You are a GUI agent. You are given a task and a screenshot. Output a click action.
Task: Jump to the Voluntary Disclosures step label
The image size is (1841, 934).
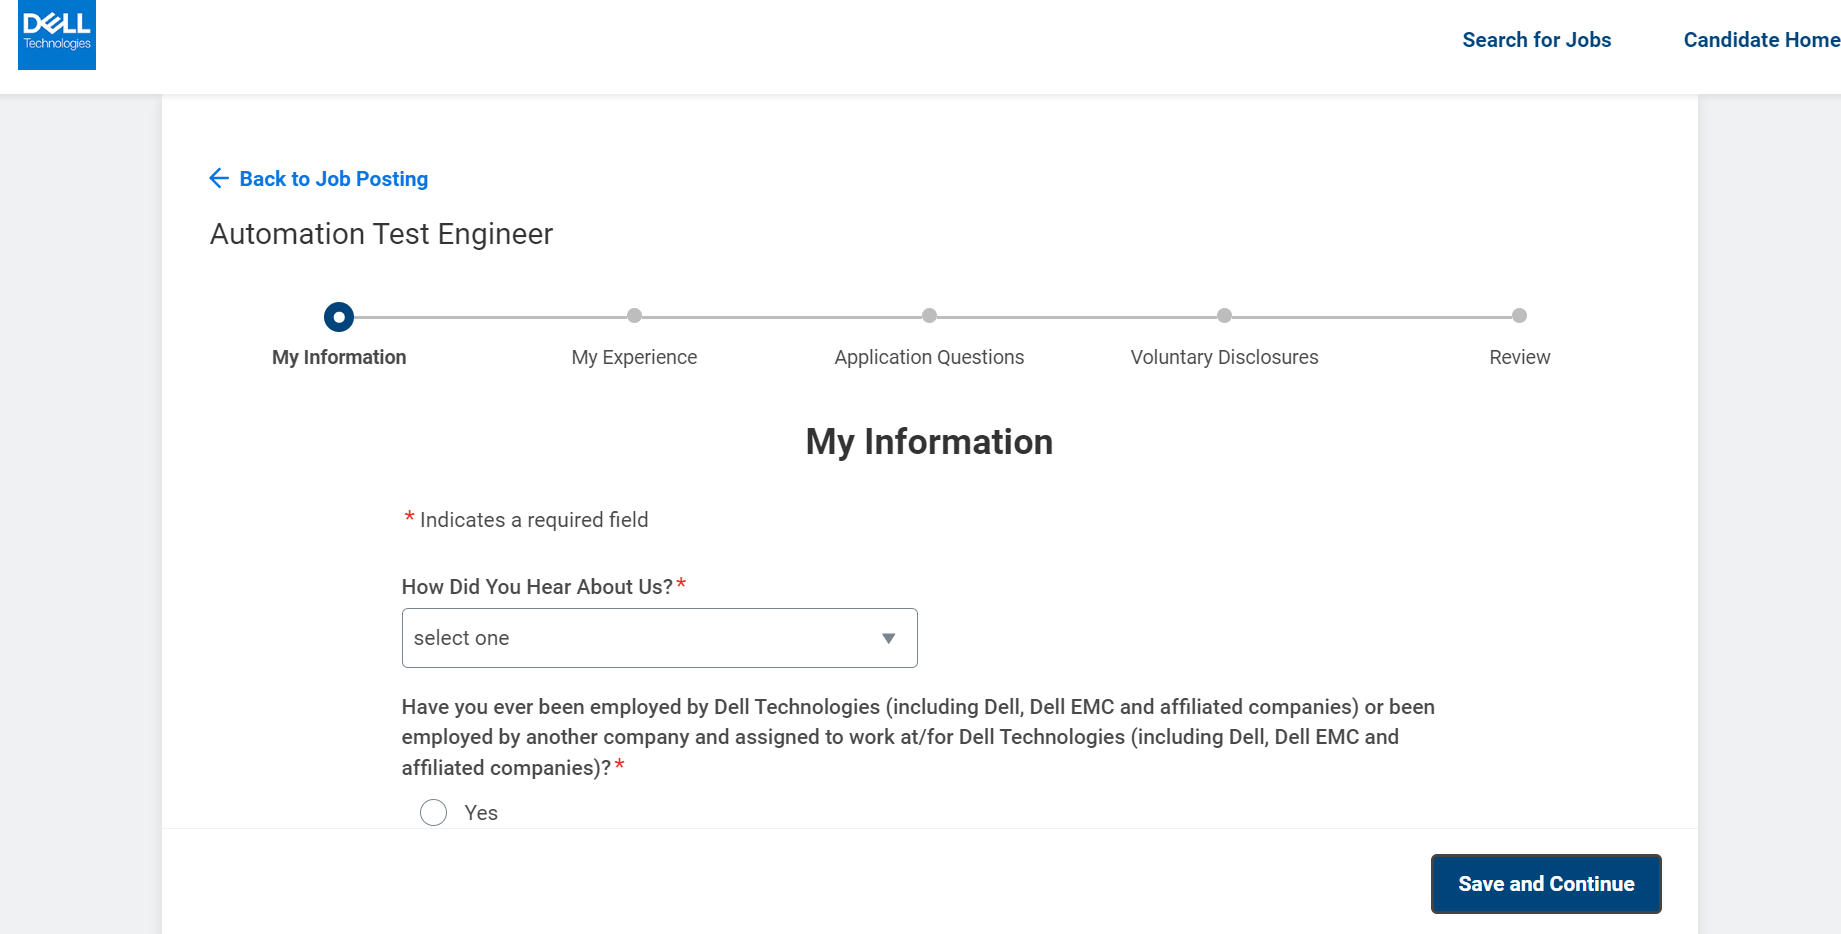click(1224, 357)
